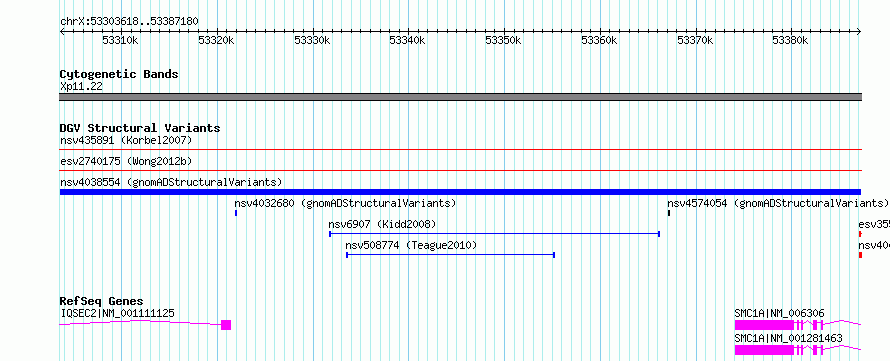Click the RefSeq Genes track title
The width and height of the screenshot is (890, 361).
pos(101,301)
